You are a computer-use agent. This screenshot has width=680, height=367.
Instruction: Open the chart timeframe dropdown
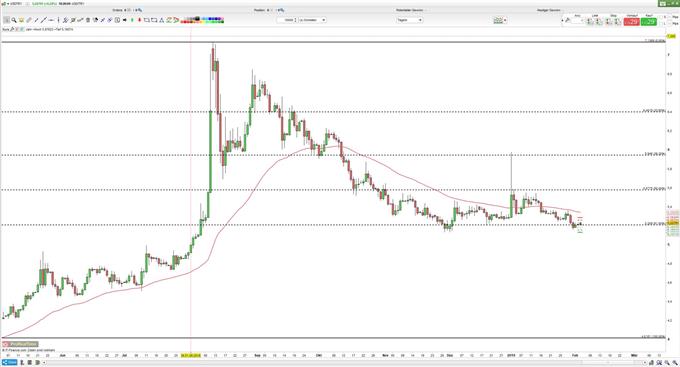click(410, 20)
